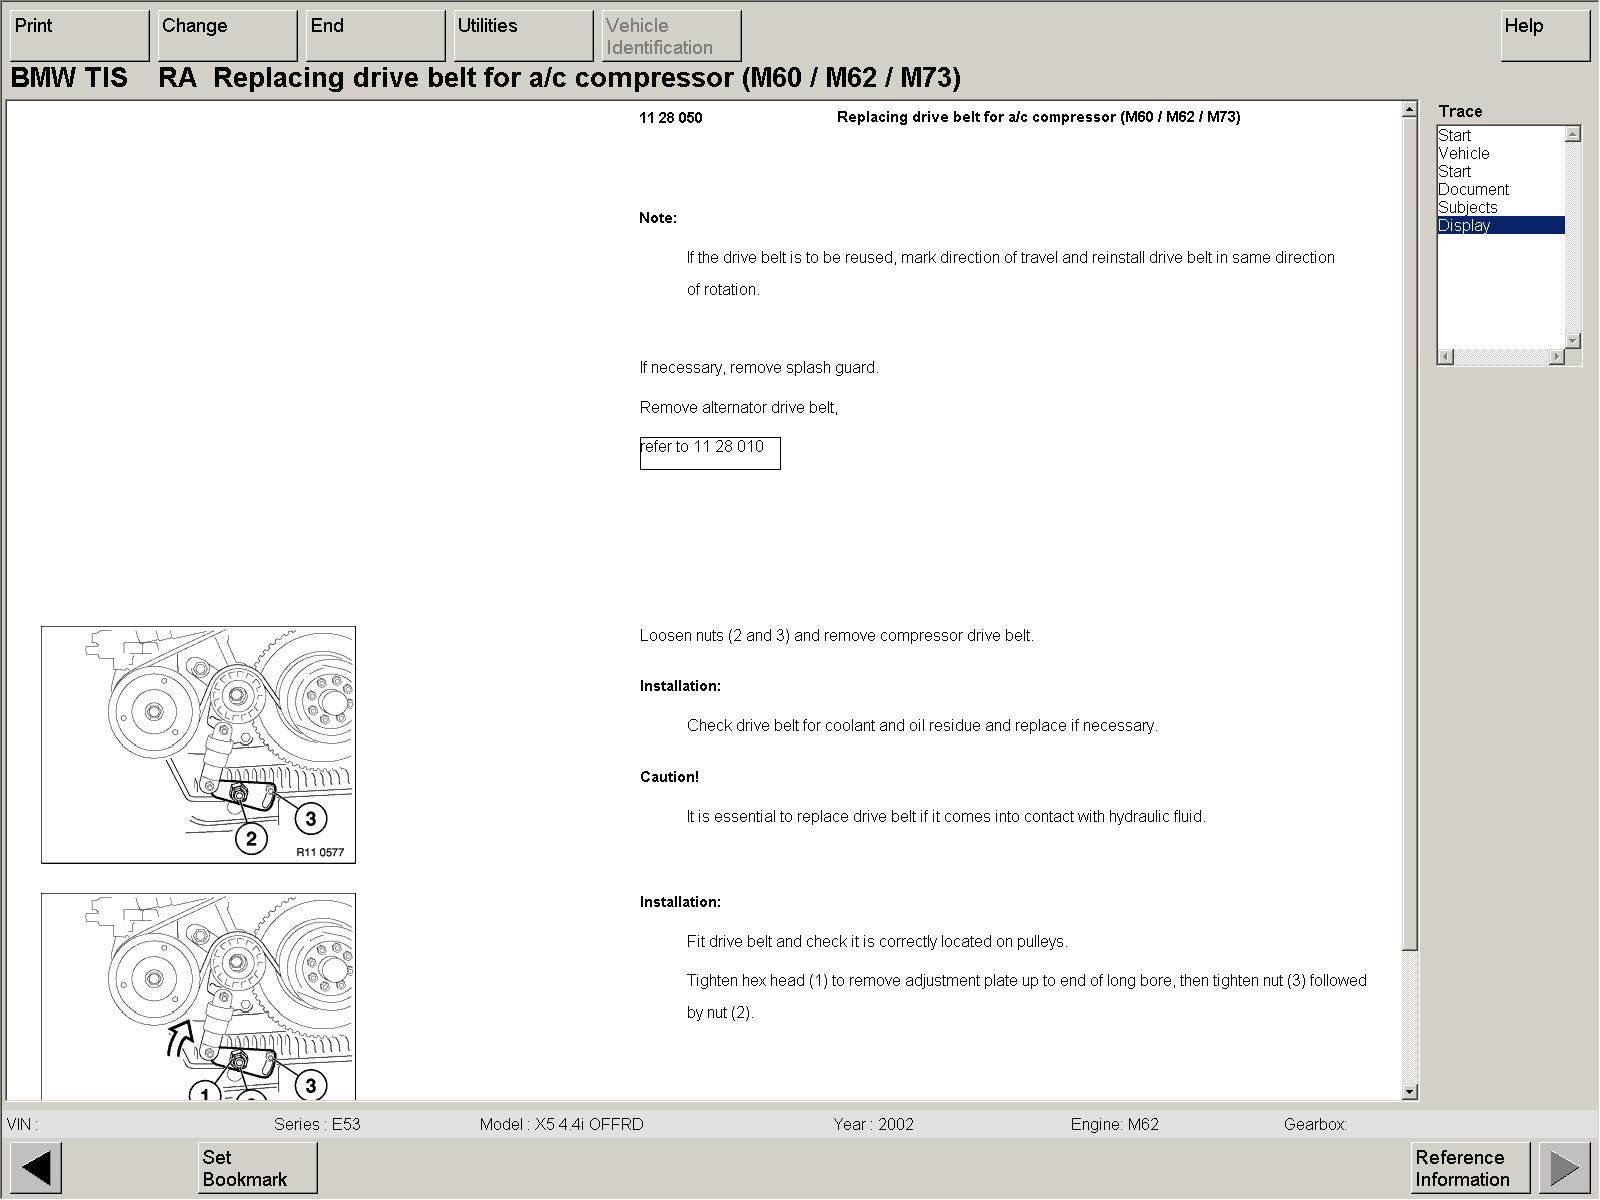Open Reference Information
Screen dimensions: 1600x1200
click(x=1470, y=1167)
